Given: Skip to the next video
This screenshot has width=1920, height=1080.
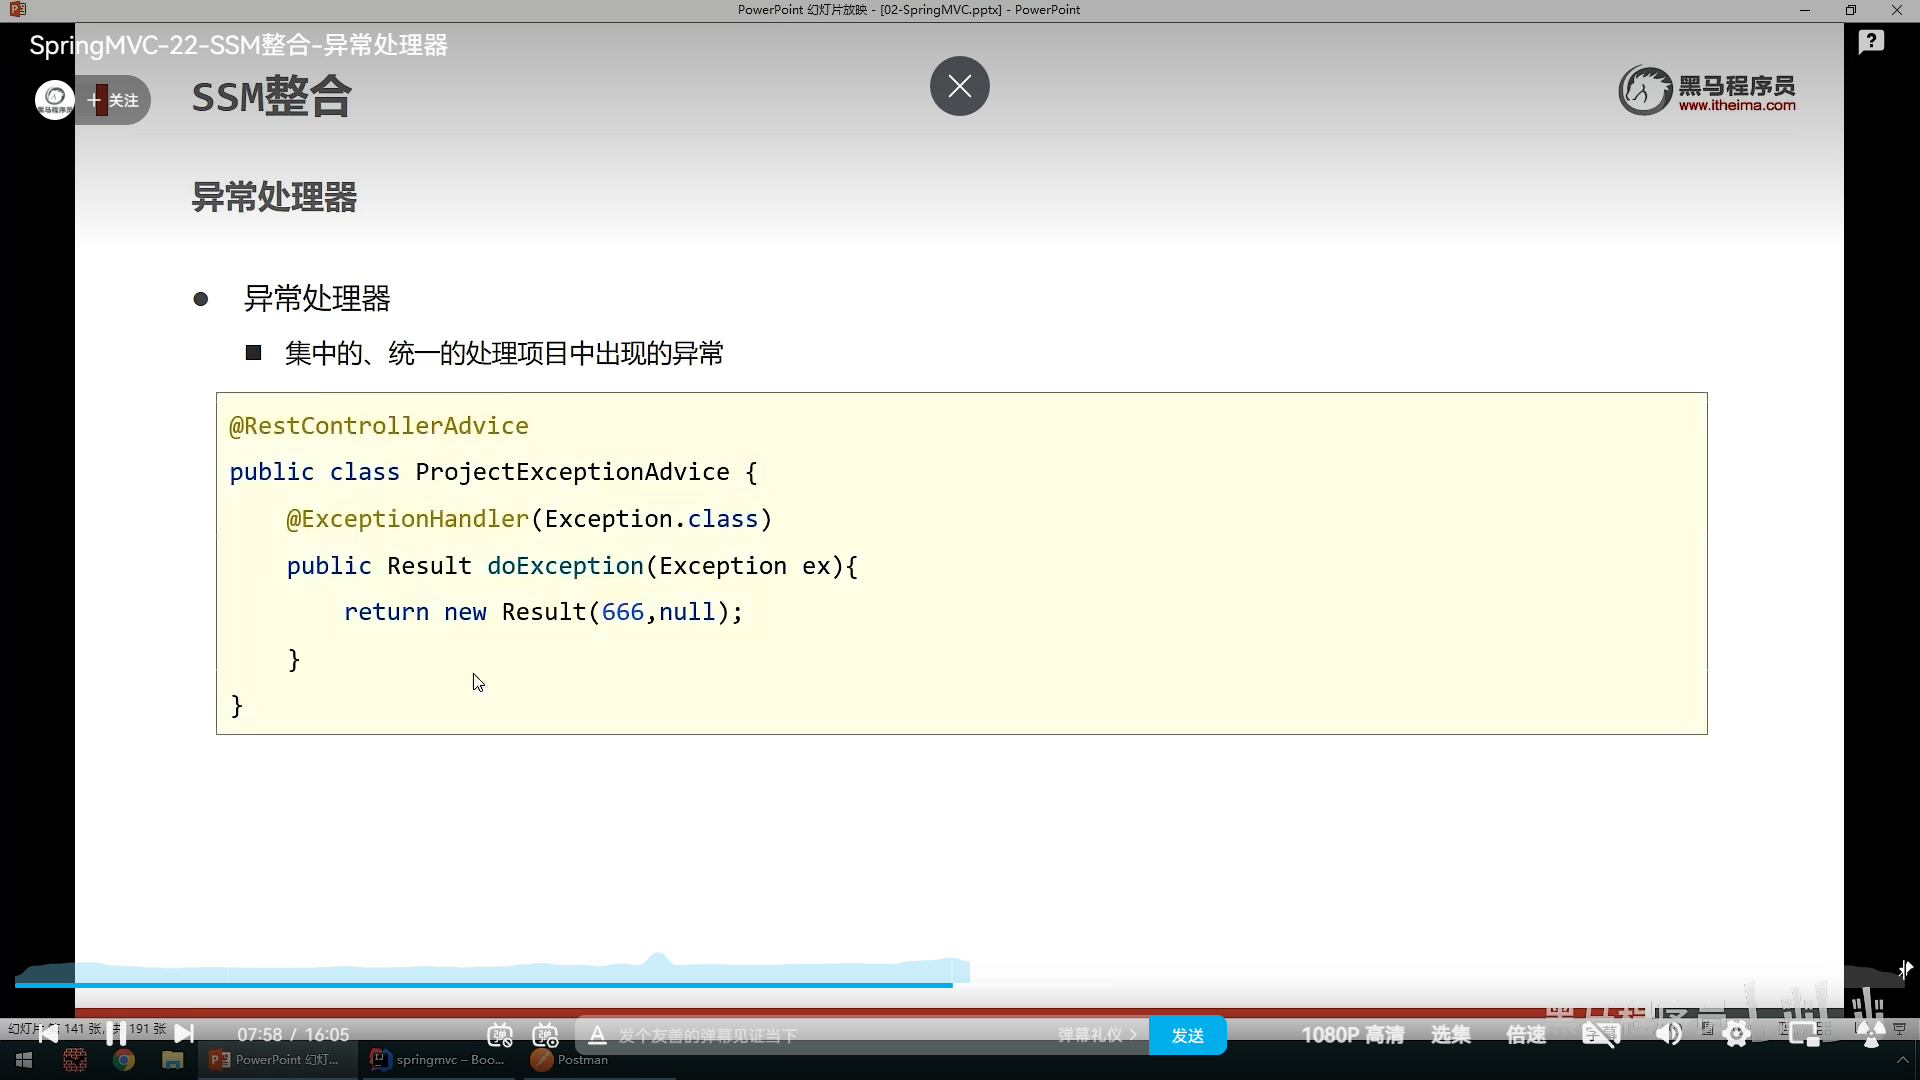Looking at the screenshot, I should pos(184,1034).
